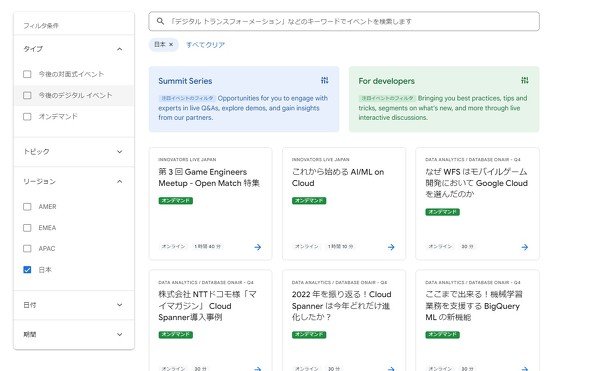Open 2022 年を振り返る Cloud Spanner event
The width and height of the screenshot is (590, 371).
[x=341, y=306]
